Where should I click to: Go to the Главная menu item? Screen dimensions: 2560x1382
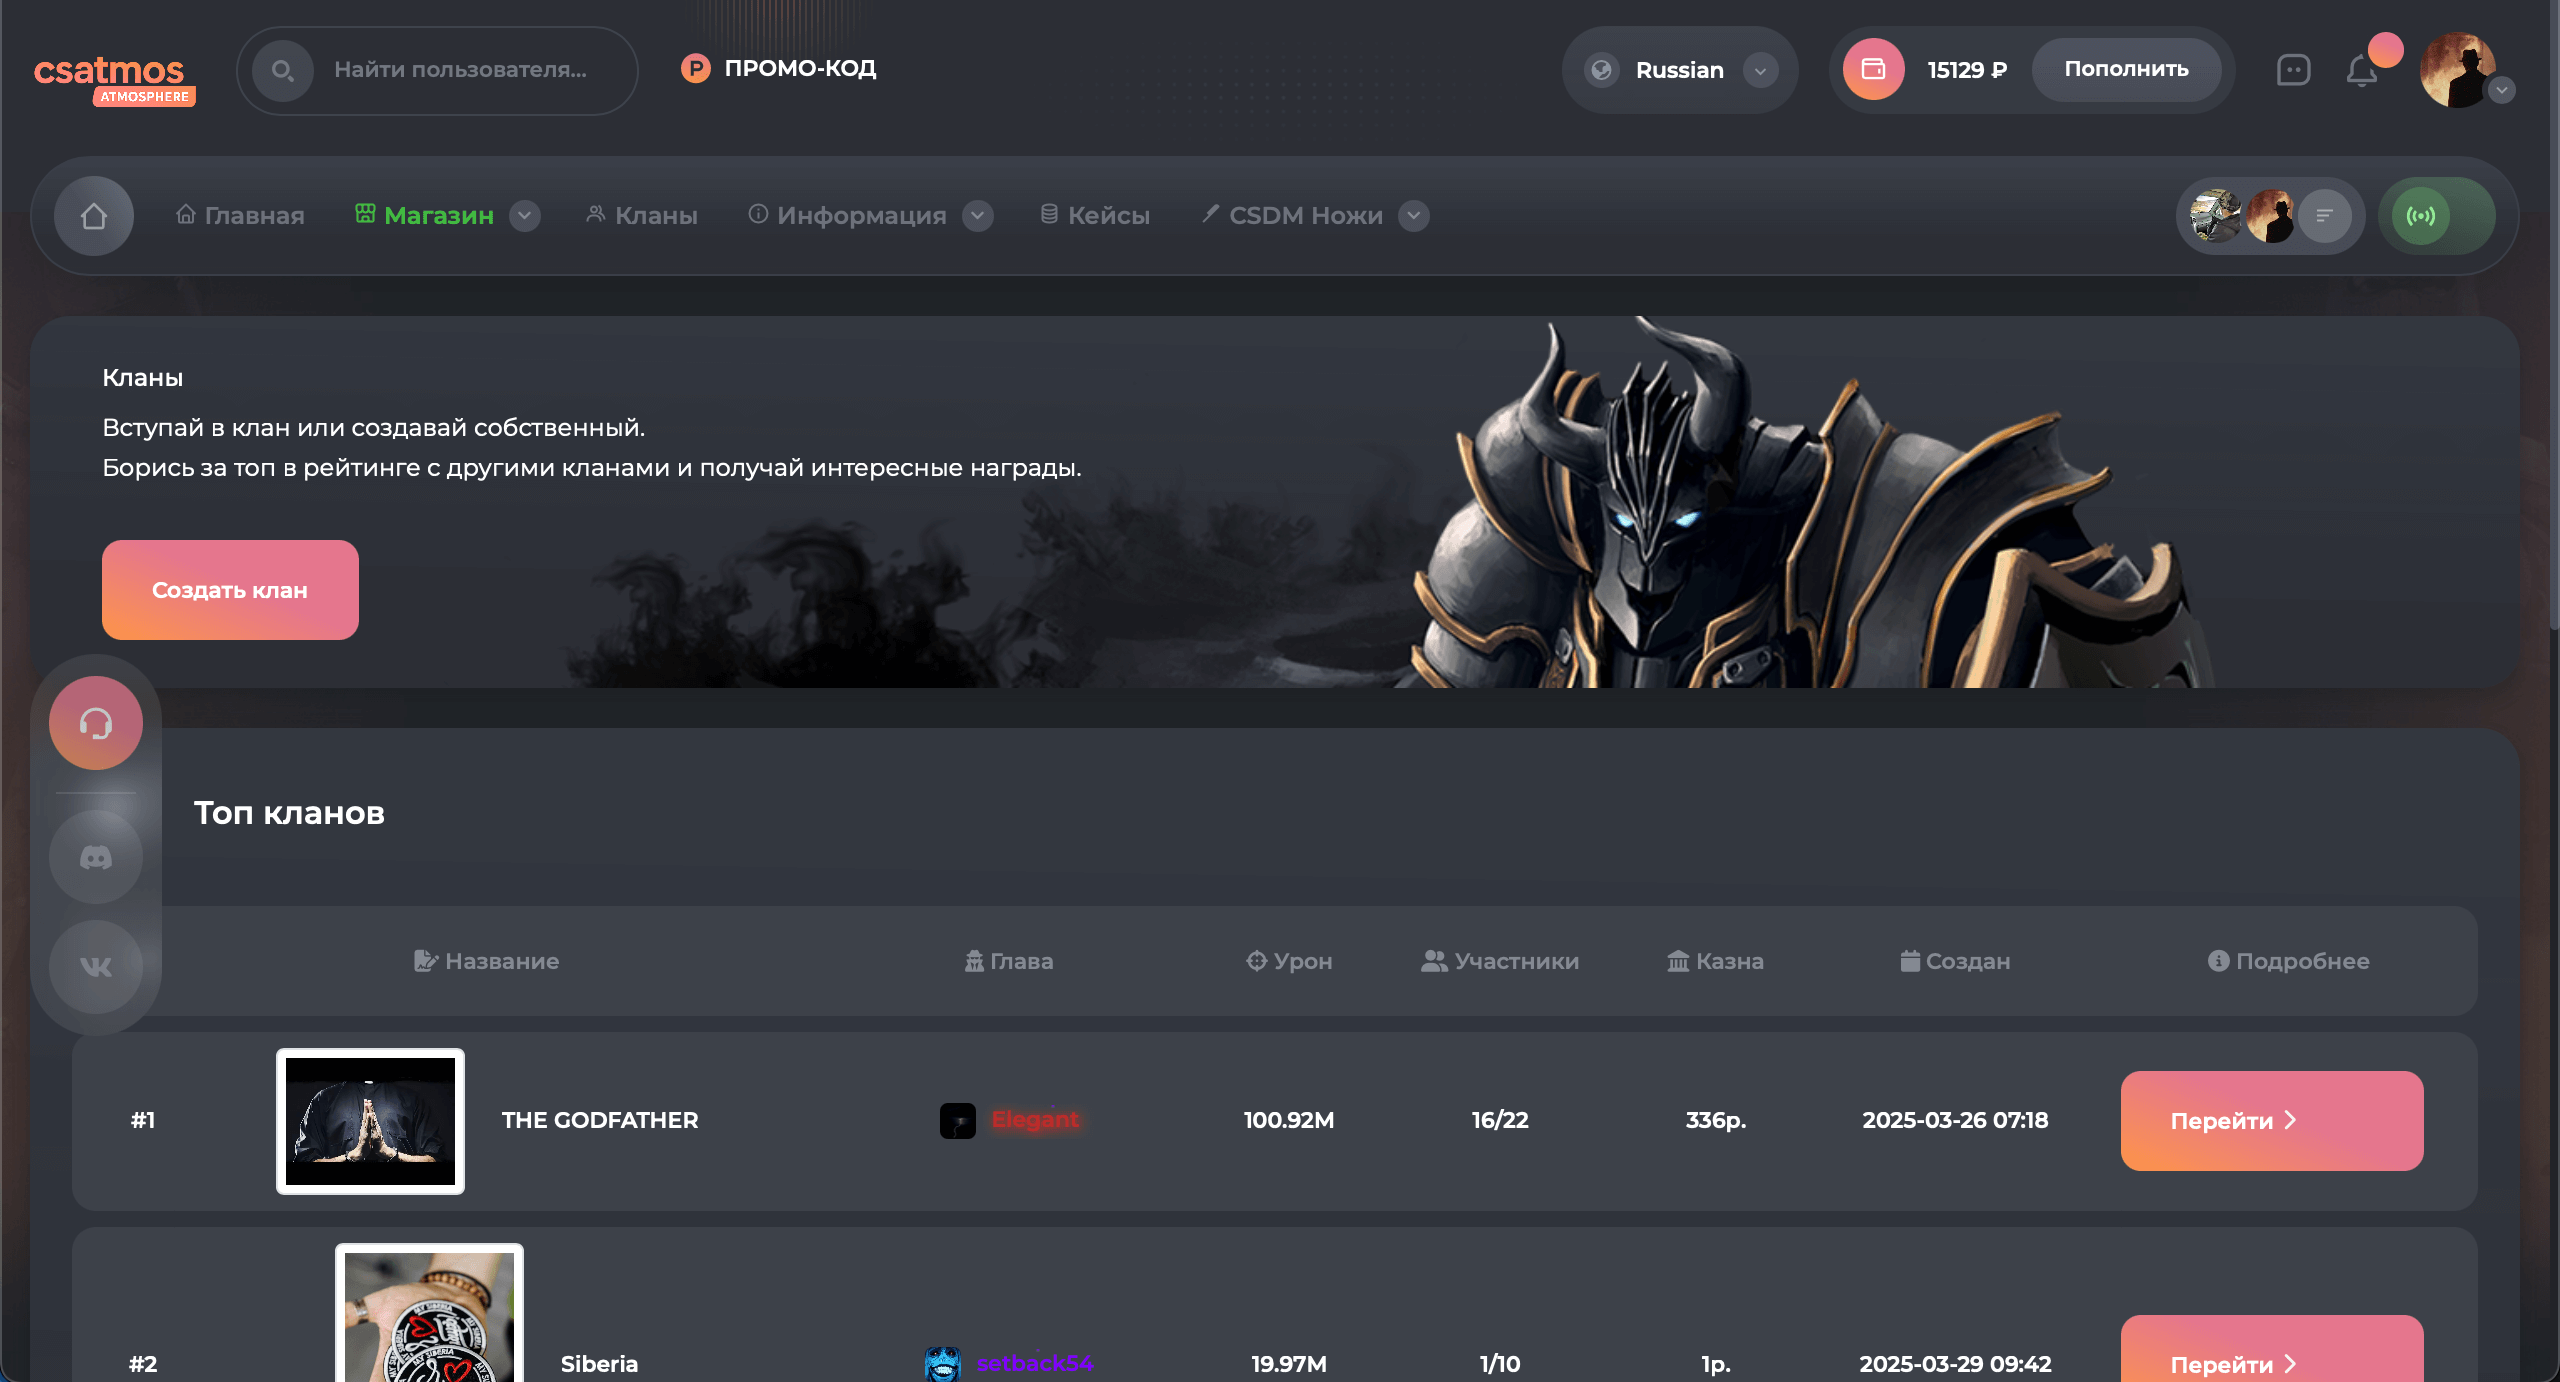pos(240,215)
